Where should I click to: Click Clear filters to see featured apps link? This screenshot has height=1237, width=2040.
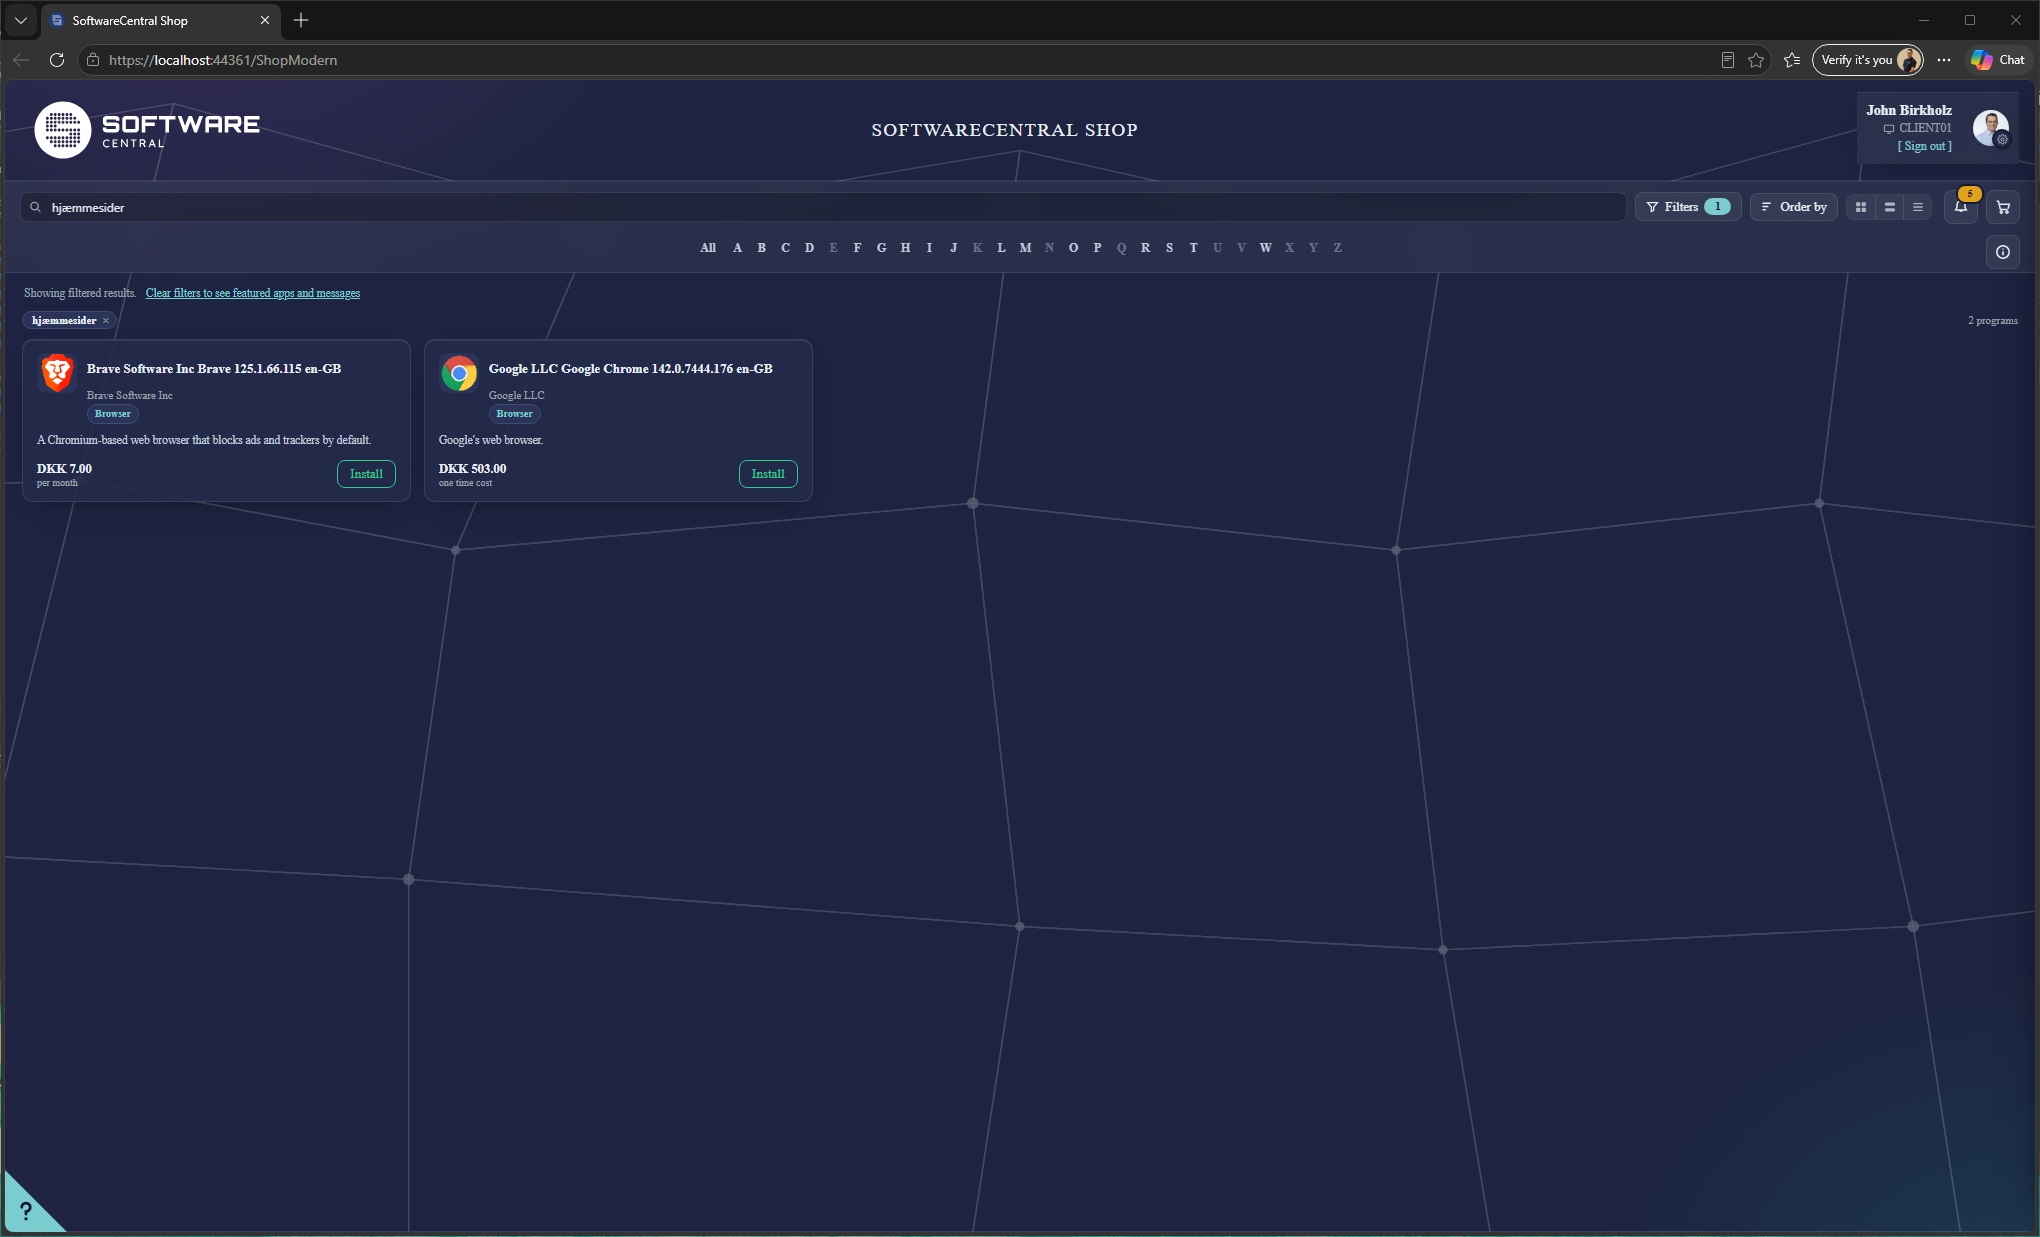253,293
